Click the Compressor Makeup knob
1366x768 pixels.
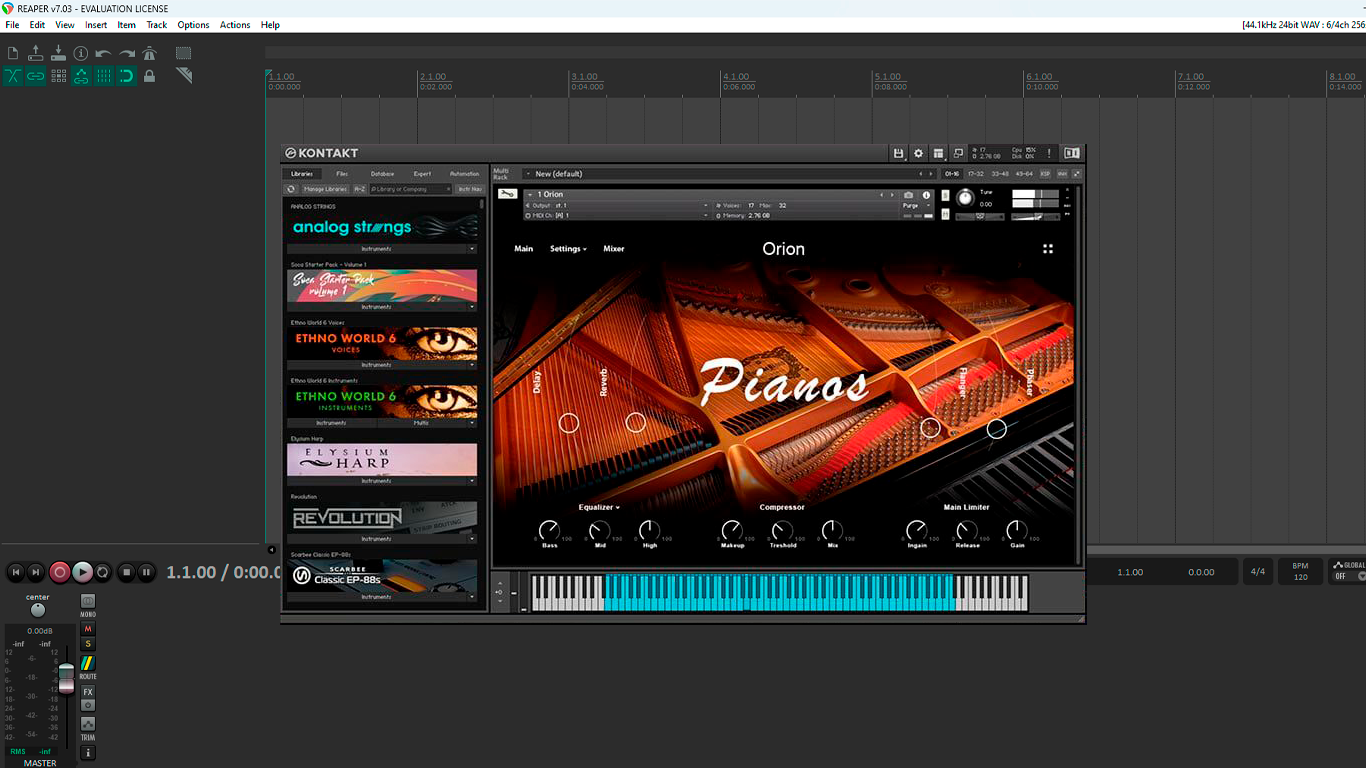(x=732, y=530)
